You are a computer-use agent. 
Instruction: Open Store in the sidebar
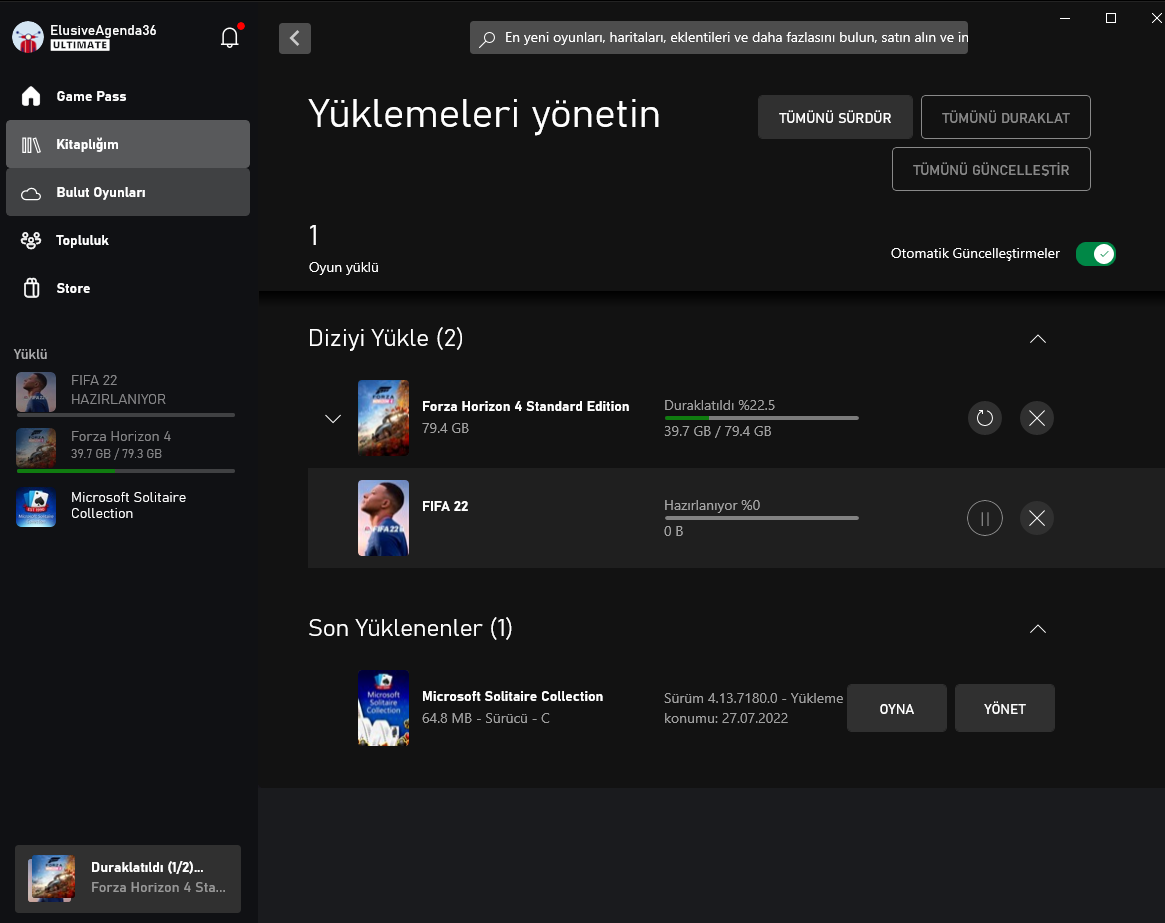coord(128,288)
